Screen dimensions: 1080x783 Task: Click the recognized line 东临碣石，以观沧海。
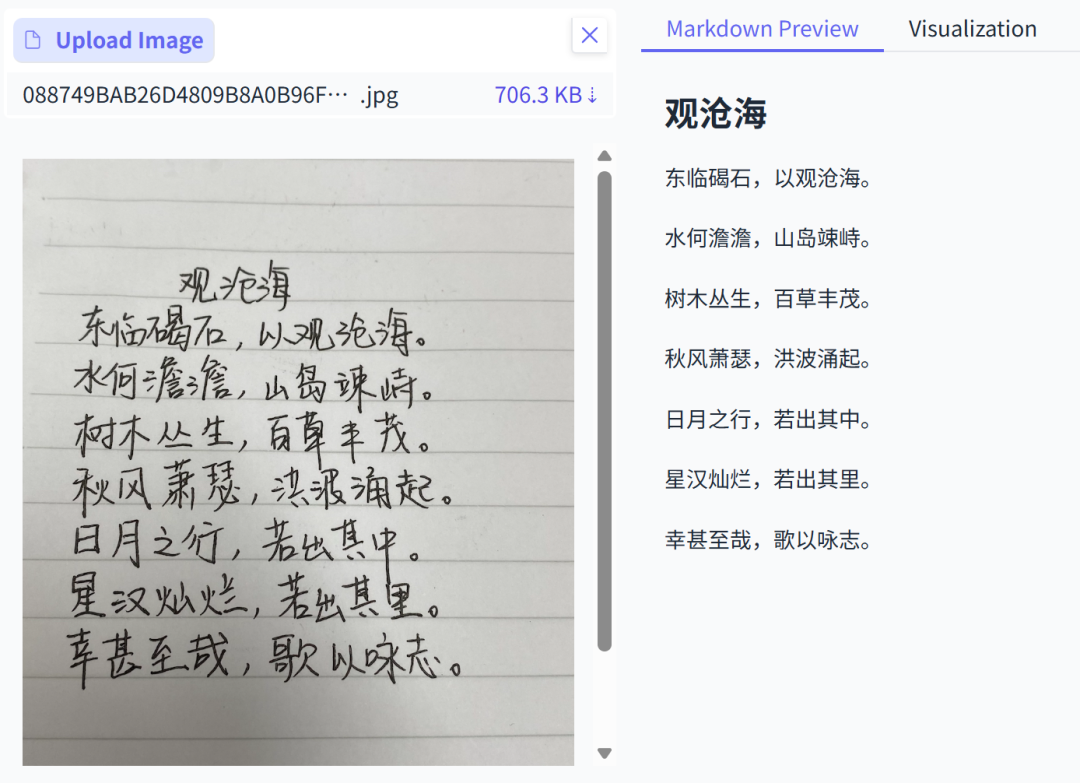pyautogui.click(x=769, y=179)
